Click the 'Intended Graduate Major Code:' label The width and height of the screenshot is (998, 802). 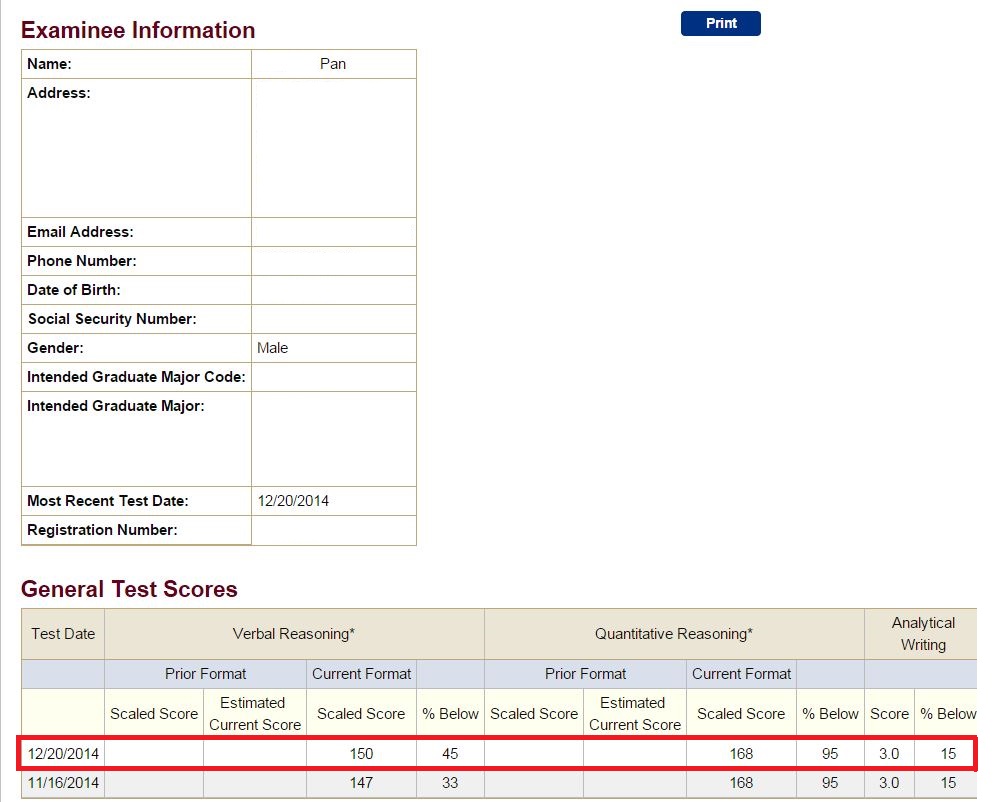[136, 377]
